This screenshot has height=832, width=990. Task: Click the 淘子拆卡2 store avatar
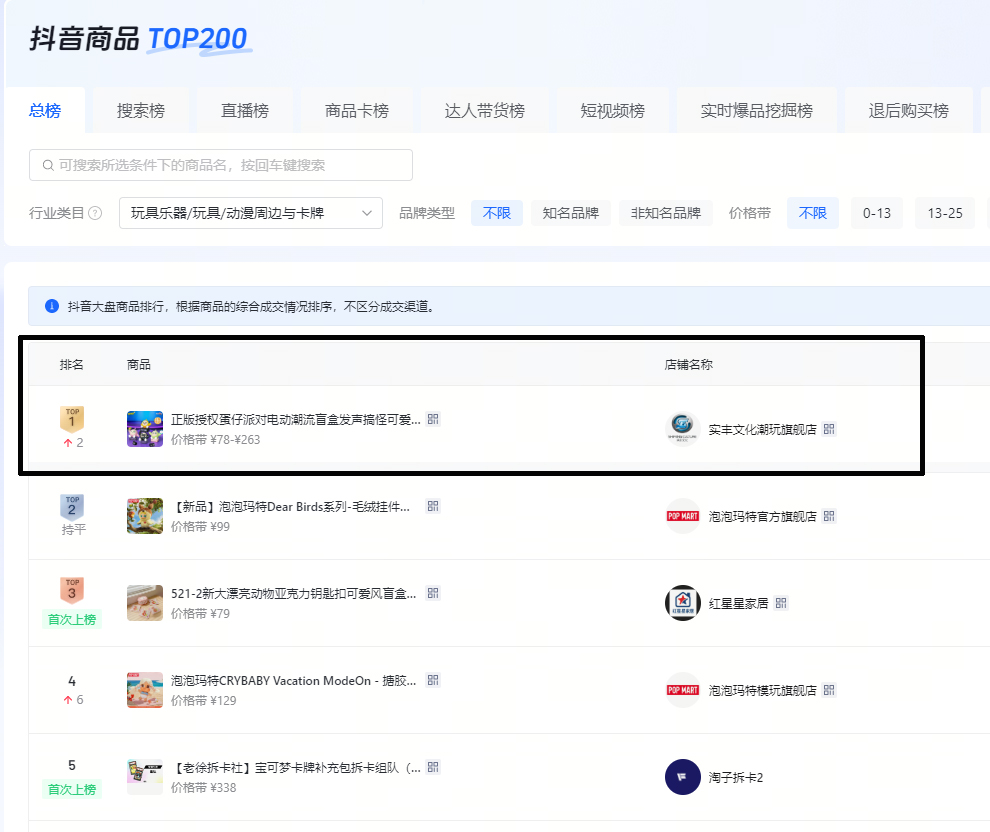pos(683,777)
